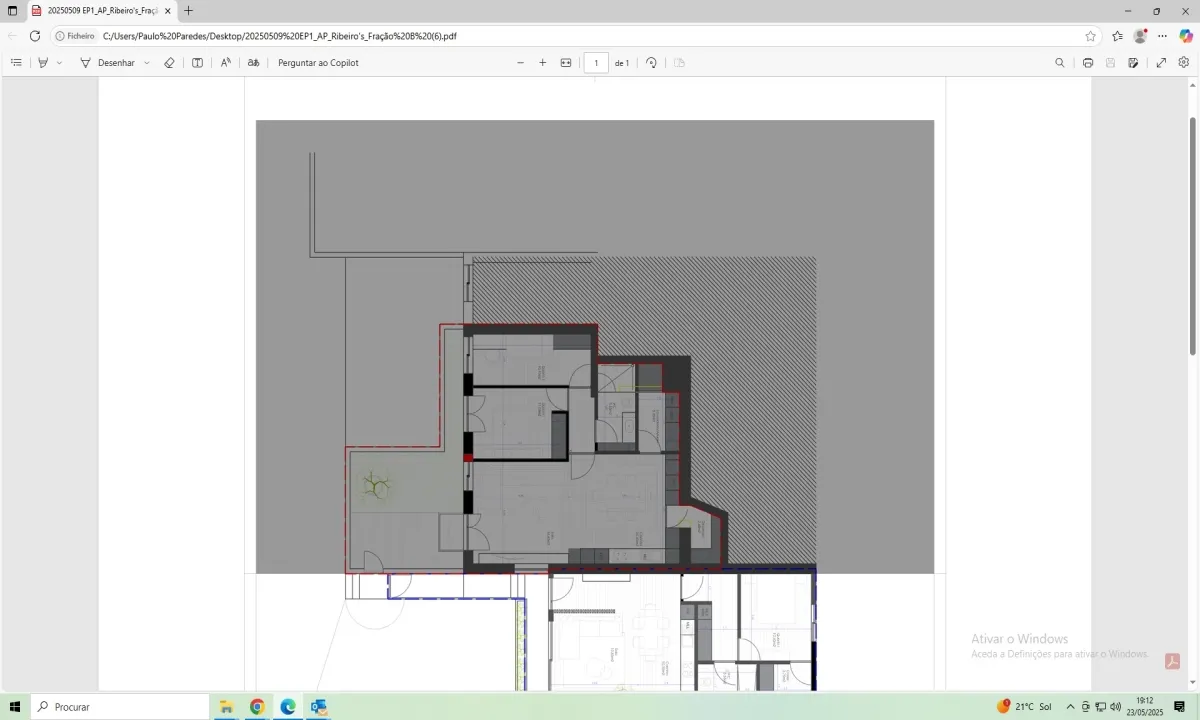Click the search in PDF magnifier icon
The width and height of the screenshot is (1200, 720).
click(1060, 63)
